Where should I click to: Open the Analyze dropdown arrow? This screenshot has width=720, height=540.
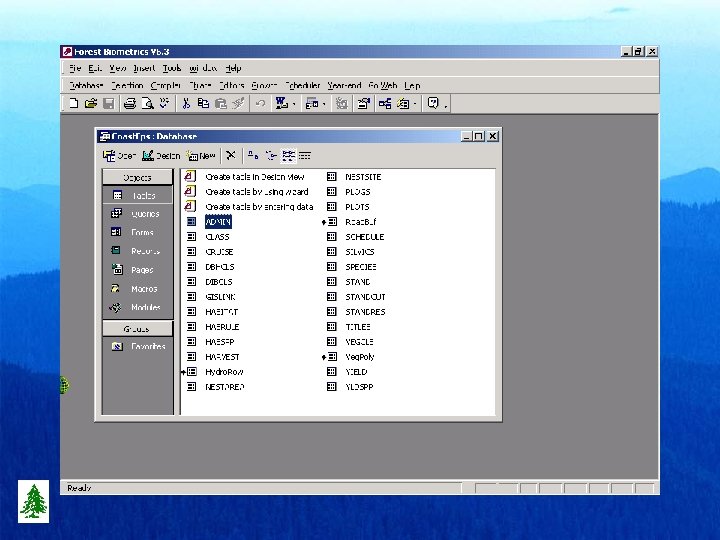(324, 104)
